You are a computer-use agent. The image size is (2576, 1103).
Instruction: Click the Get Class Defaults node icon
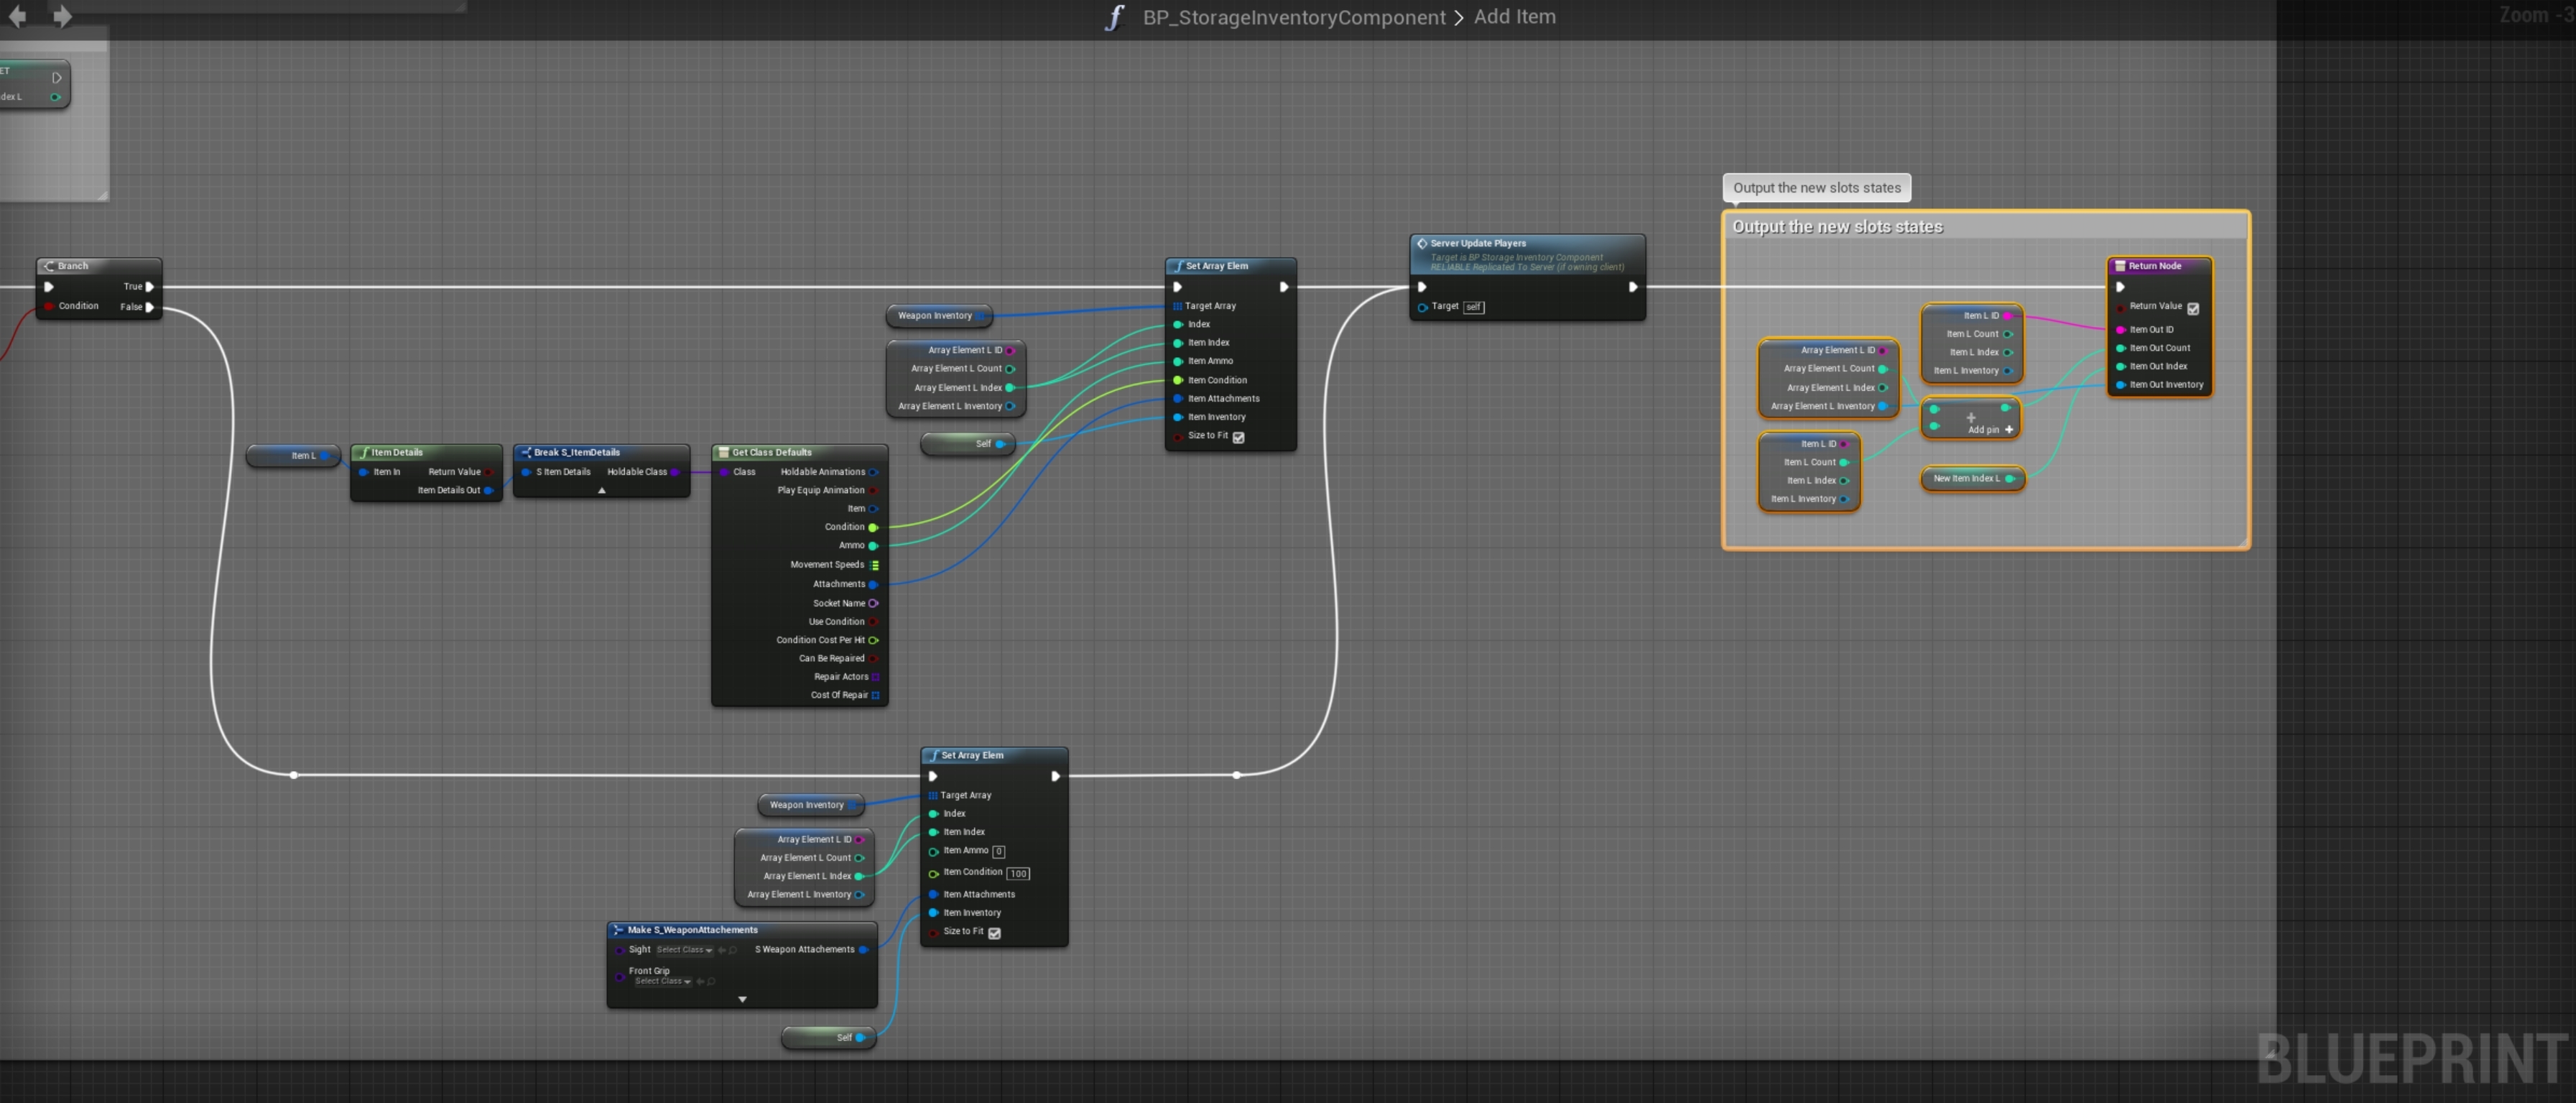pos(723,452)
